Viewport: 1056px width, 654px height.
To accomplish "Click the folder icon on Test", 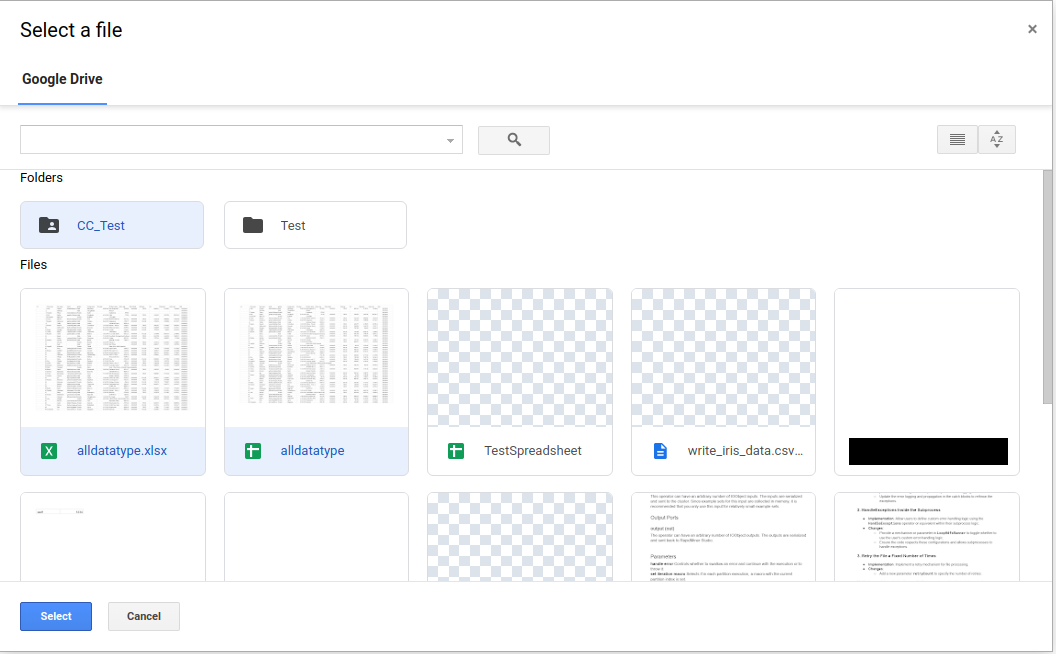I will (253, 225).
